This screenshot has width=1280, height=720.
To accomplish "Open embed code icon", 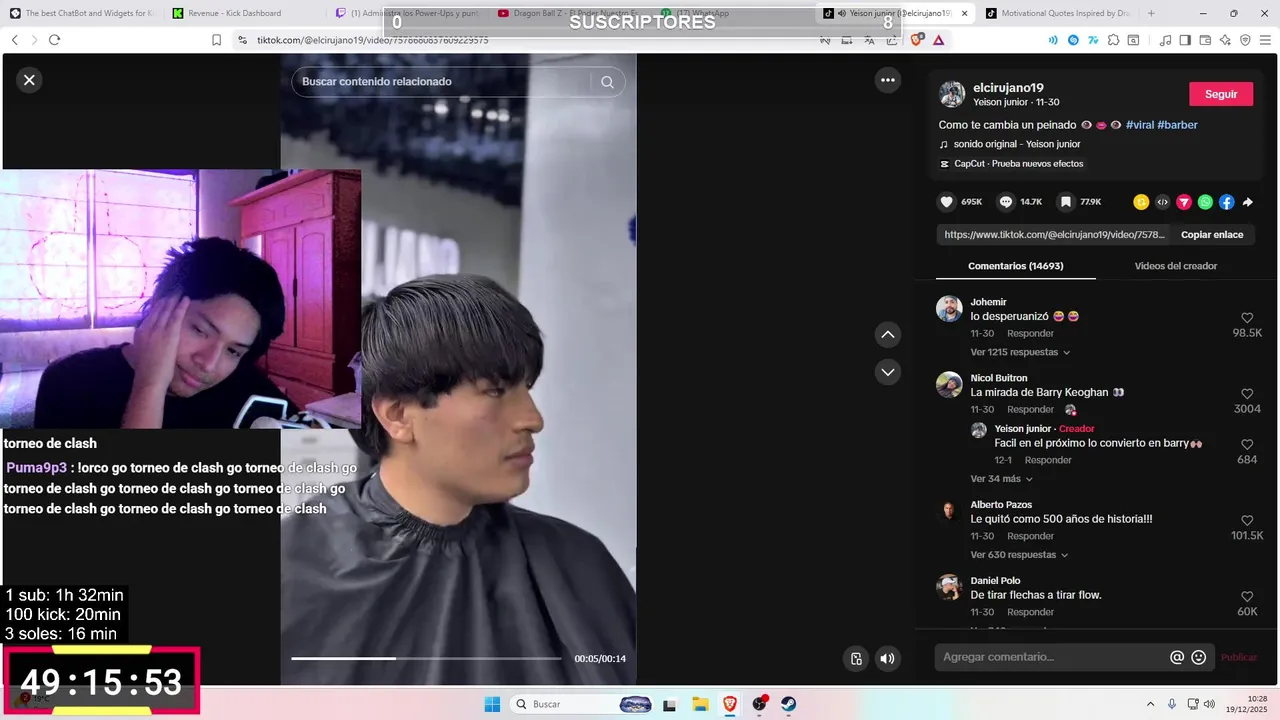I will tap(1162, 202).
